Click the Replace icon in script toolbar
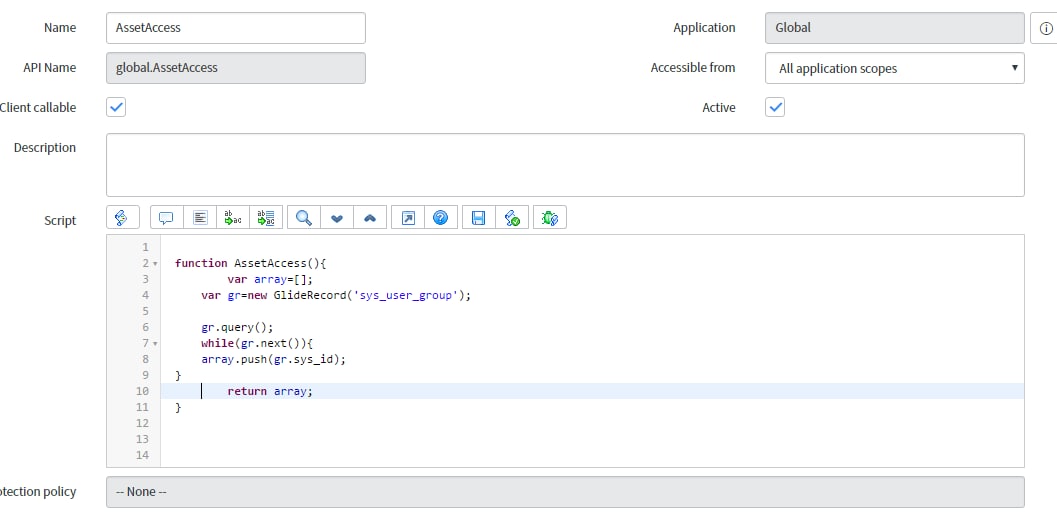The image size is (1057, 531). pyautogui.click(x=233, y=218)
